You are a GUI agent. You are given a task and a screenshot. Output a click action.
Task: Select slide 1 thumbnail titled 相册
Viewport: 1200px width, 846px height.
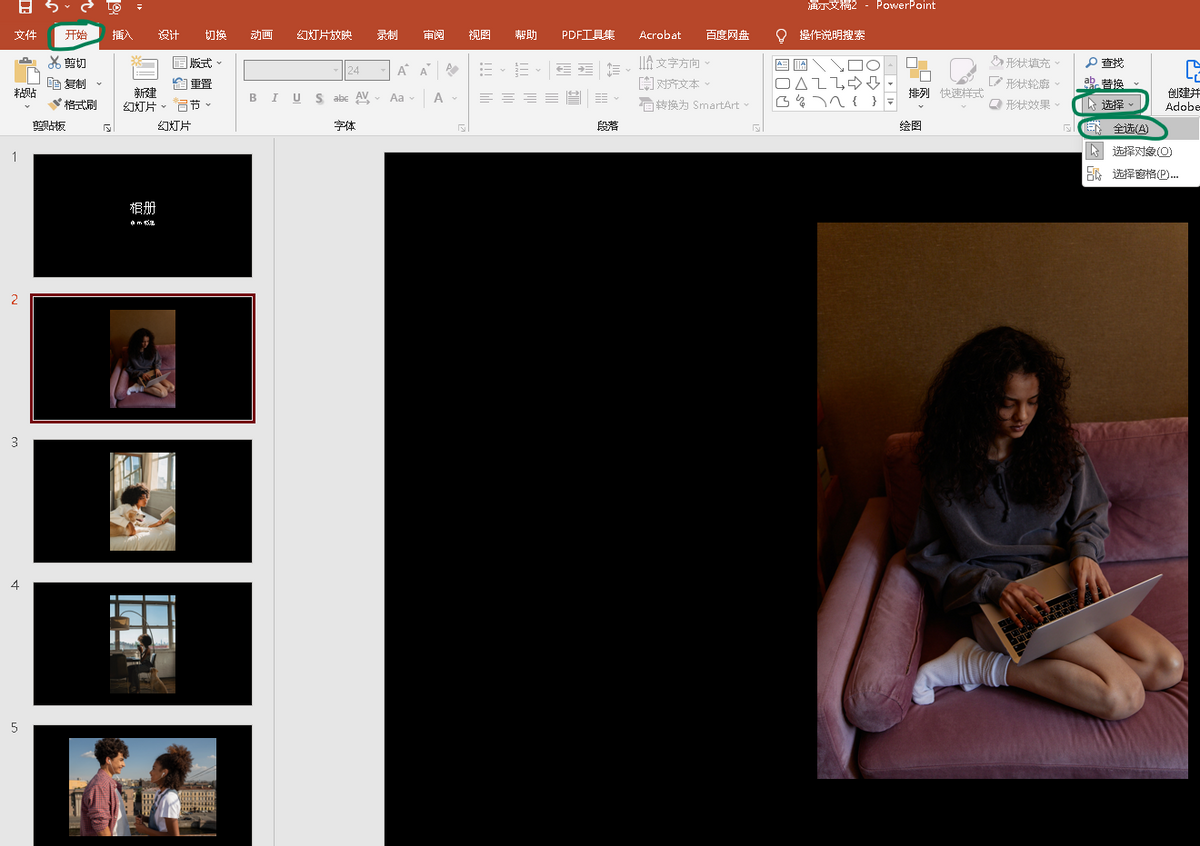point(142,215)
